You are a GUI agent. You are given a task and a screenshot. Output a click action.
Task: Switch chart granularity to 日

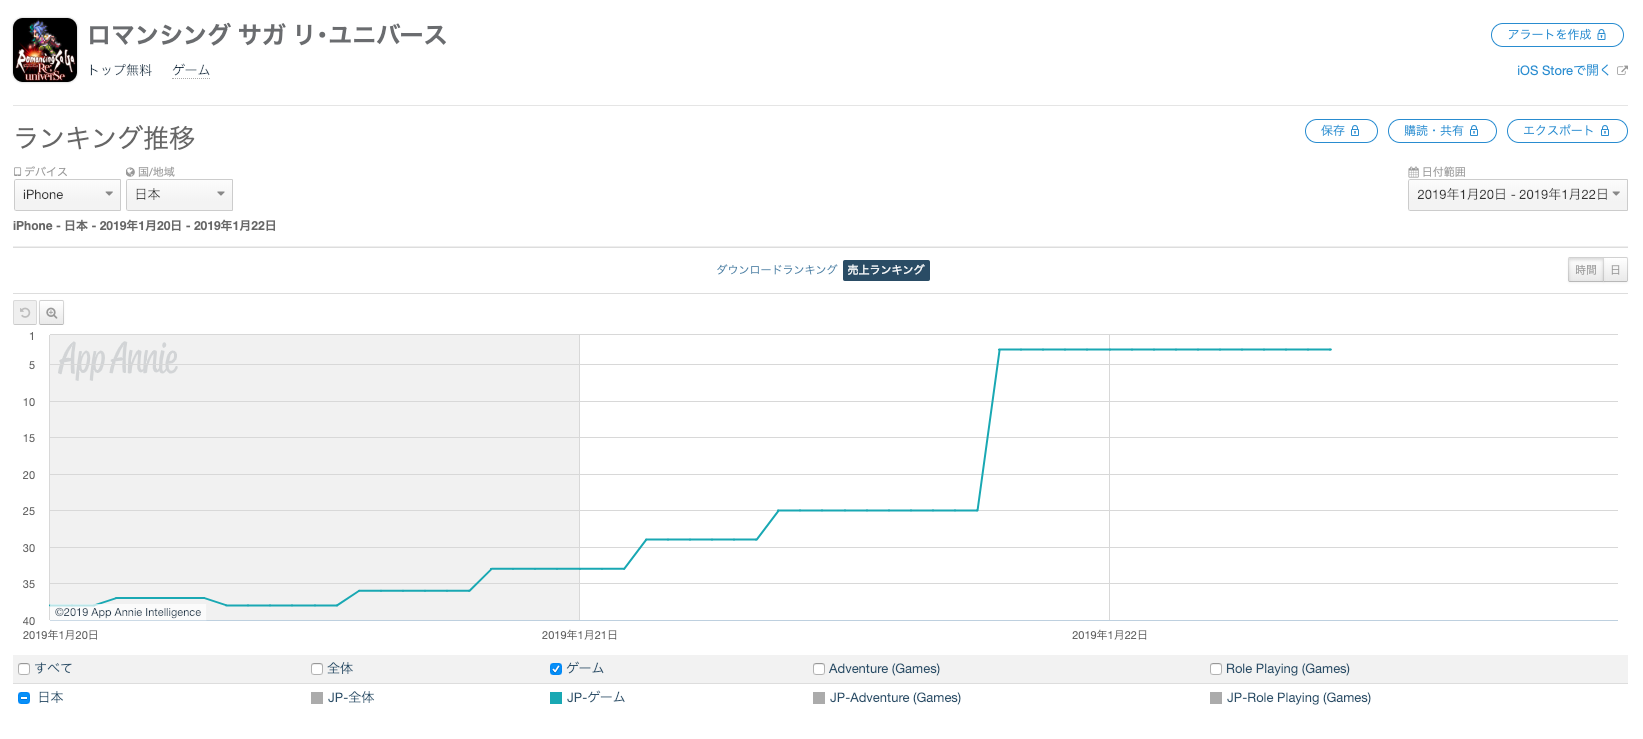(1616, 270)
